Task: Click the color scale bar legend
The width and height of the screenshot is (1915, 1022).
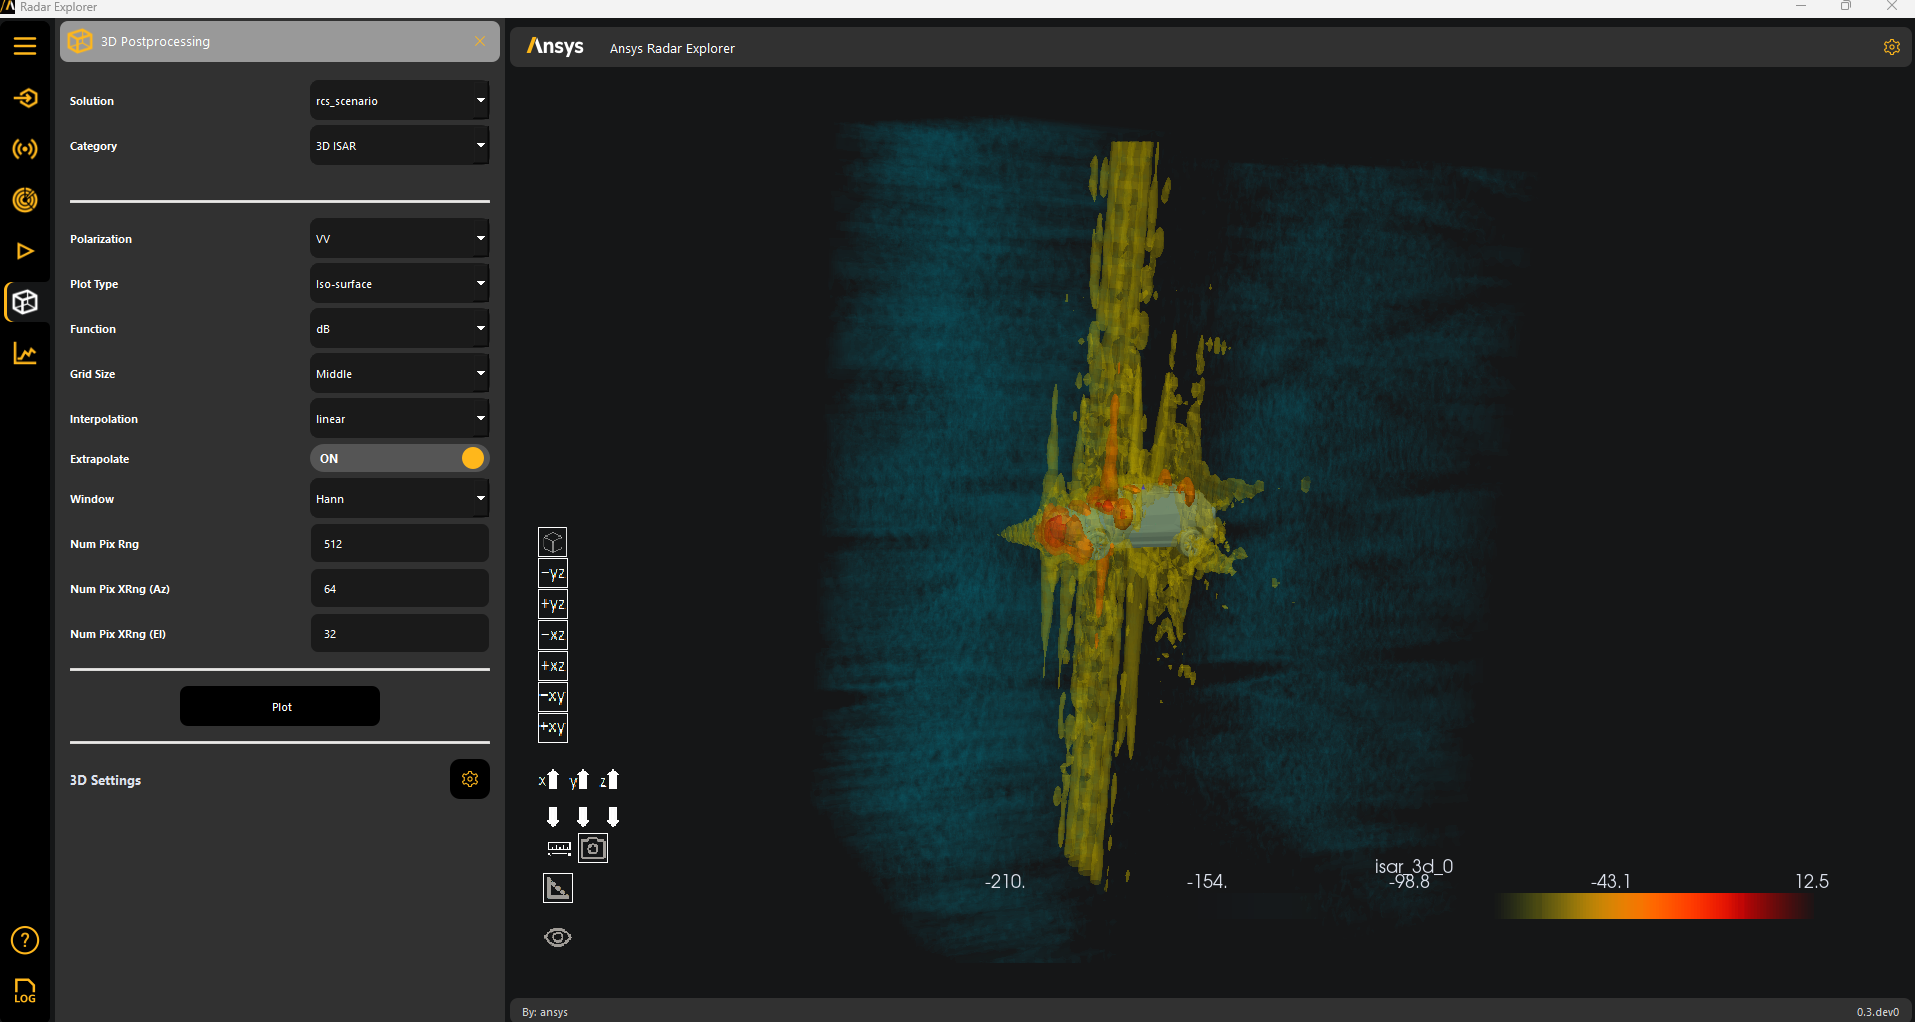Action: pyautogui.click(x=1655, y=906)
